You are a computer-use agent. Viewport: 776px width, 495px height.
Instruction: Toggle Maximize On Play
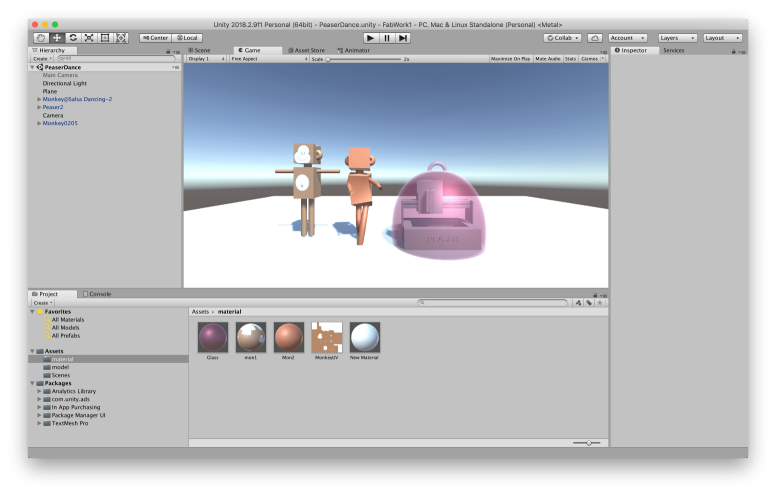[510, 58]
